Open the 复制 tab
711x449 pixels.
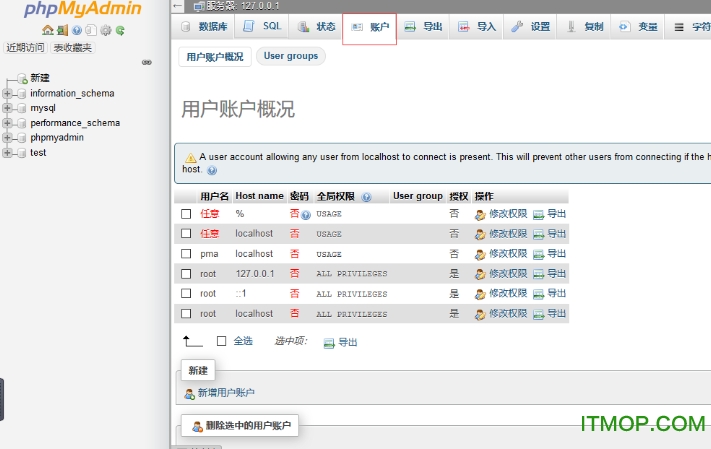585,27
